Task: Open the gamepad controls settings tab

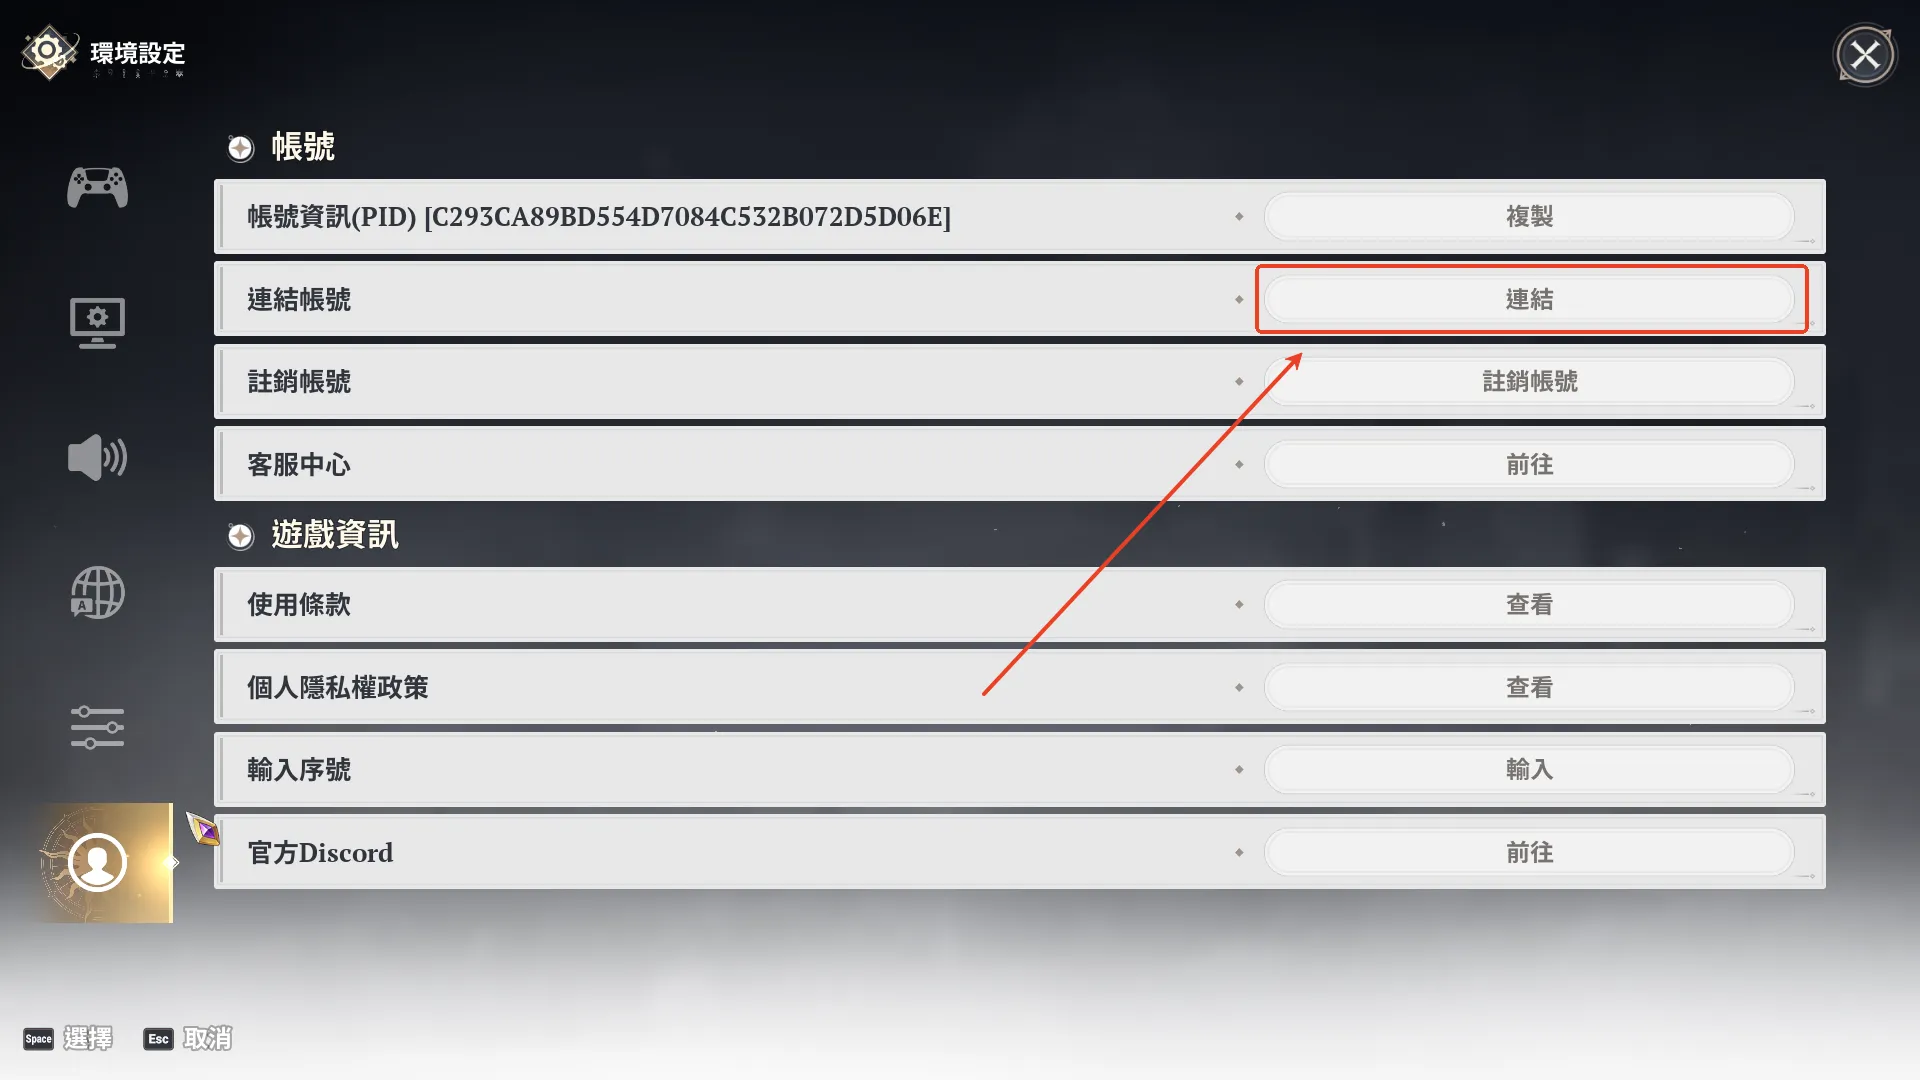Action: (97, 187)
